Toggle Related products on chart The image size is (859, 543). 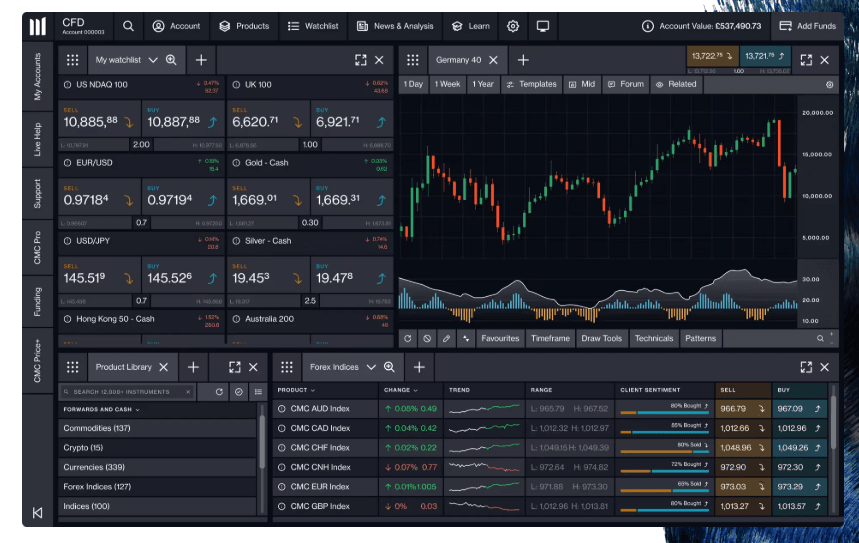click(676, 84)
